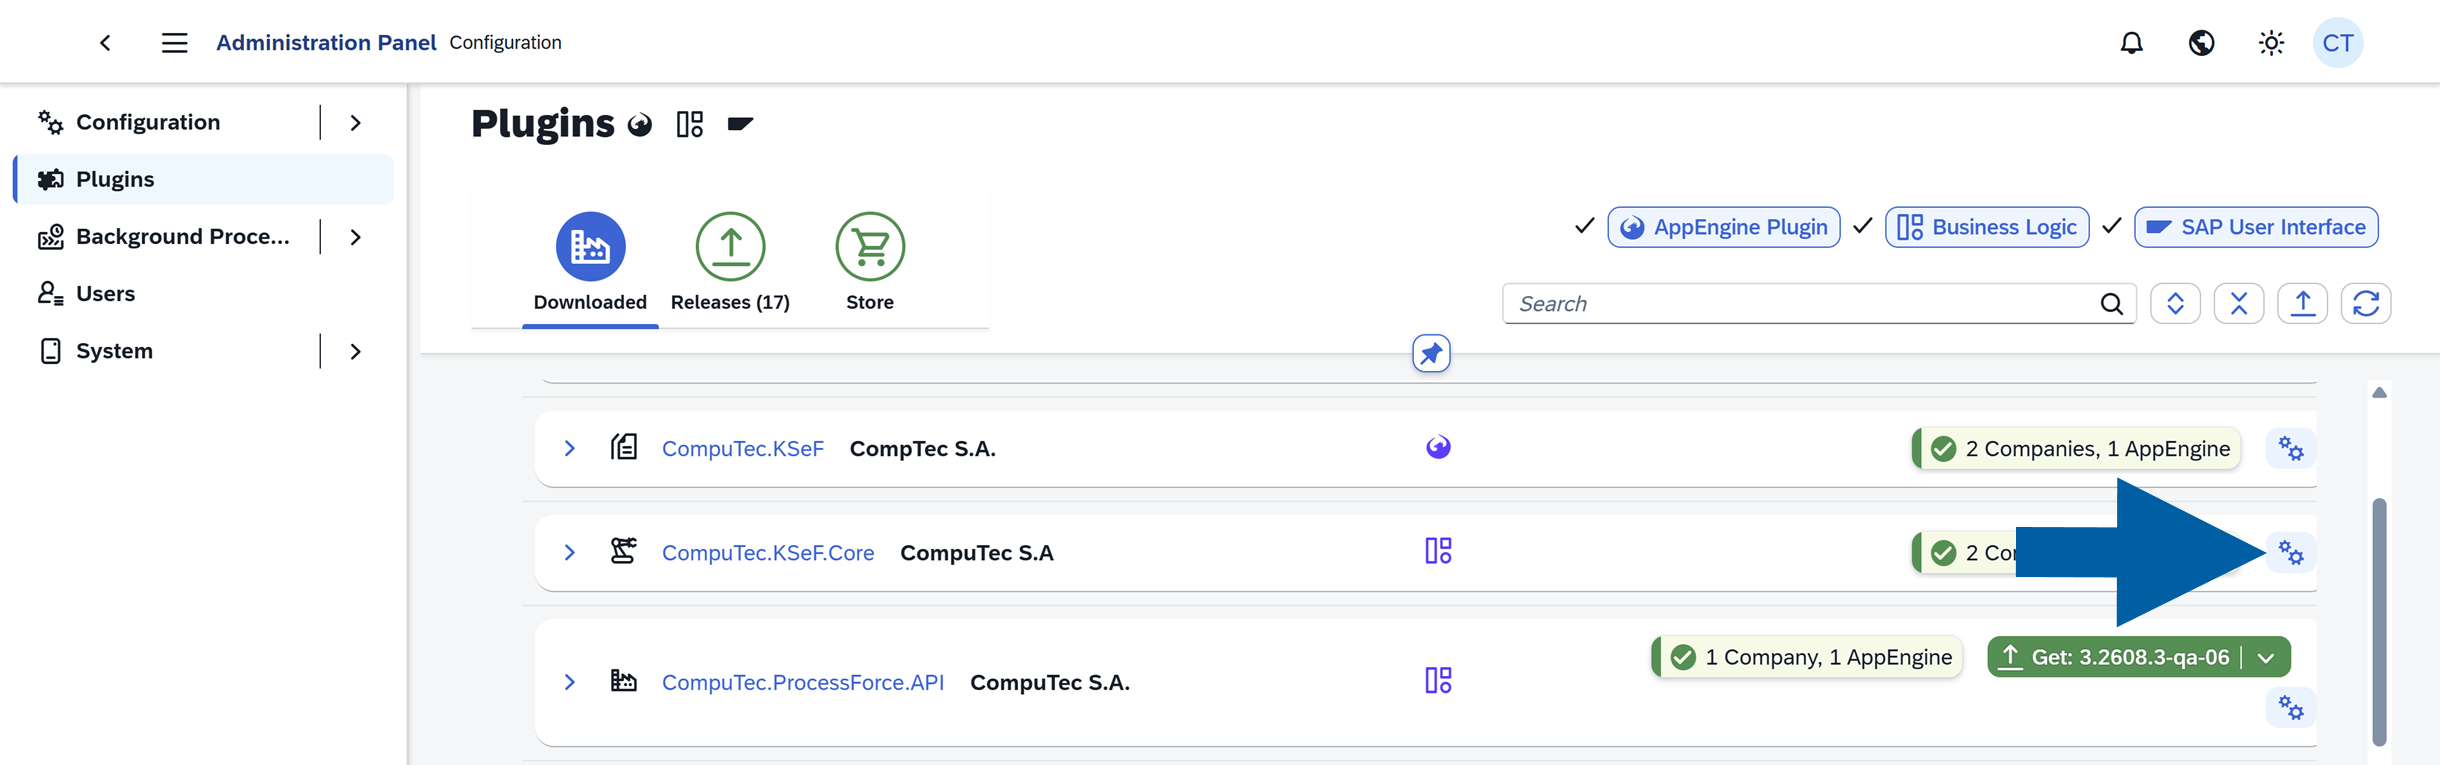Toggle the pin header button
Image resolution: width=2440 pixels, height=765 pixels.
pos(1431,353)
